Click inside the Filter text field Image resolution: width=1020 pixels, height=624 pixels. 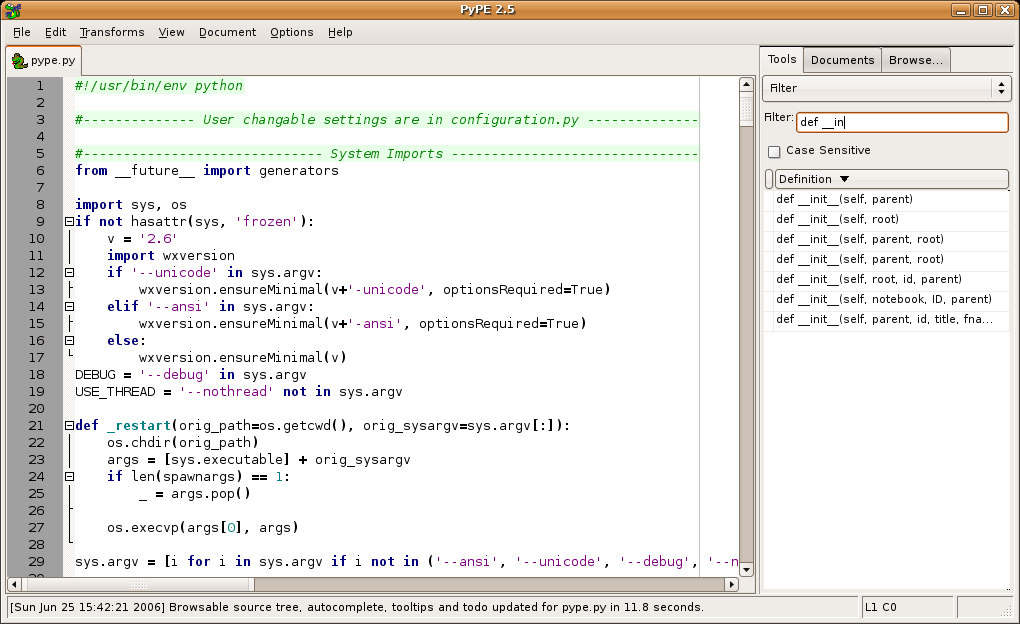coord(901,122)
